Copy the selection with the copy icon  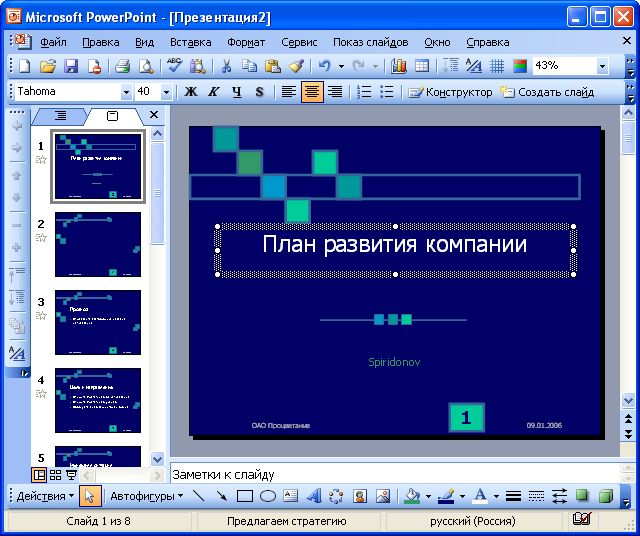[x=249, y=66]
